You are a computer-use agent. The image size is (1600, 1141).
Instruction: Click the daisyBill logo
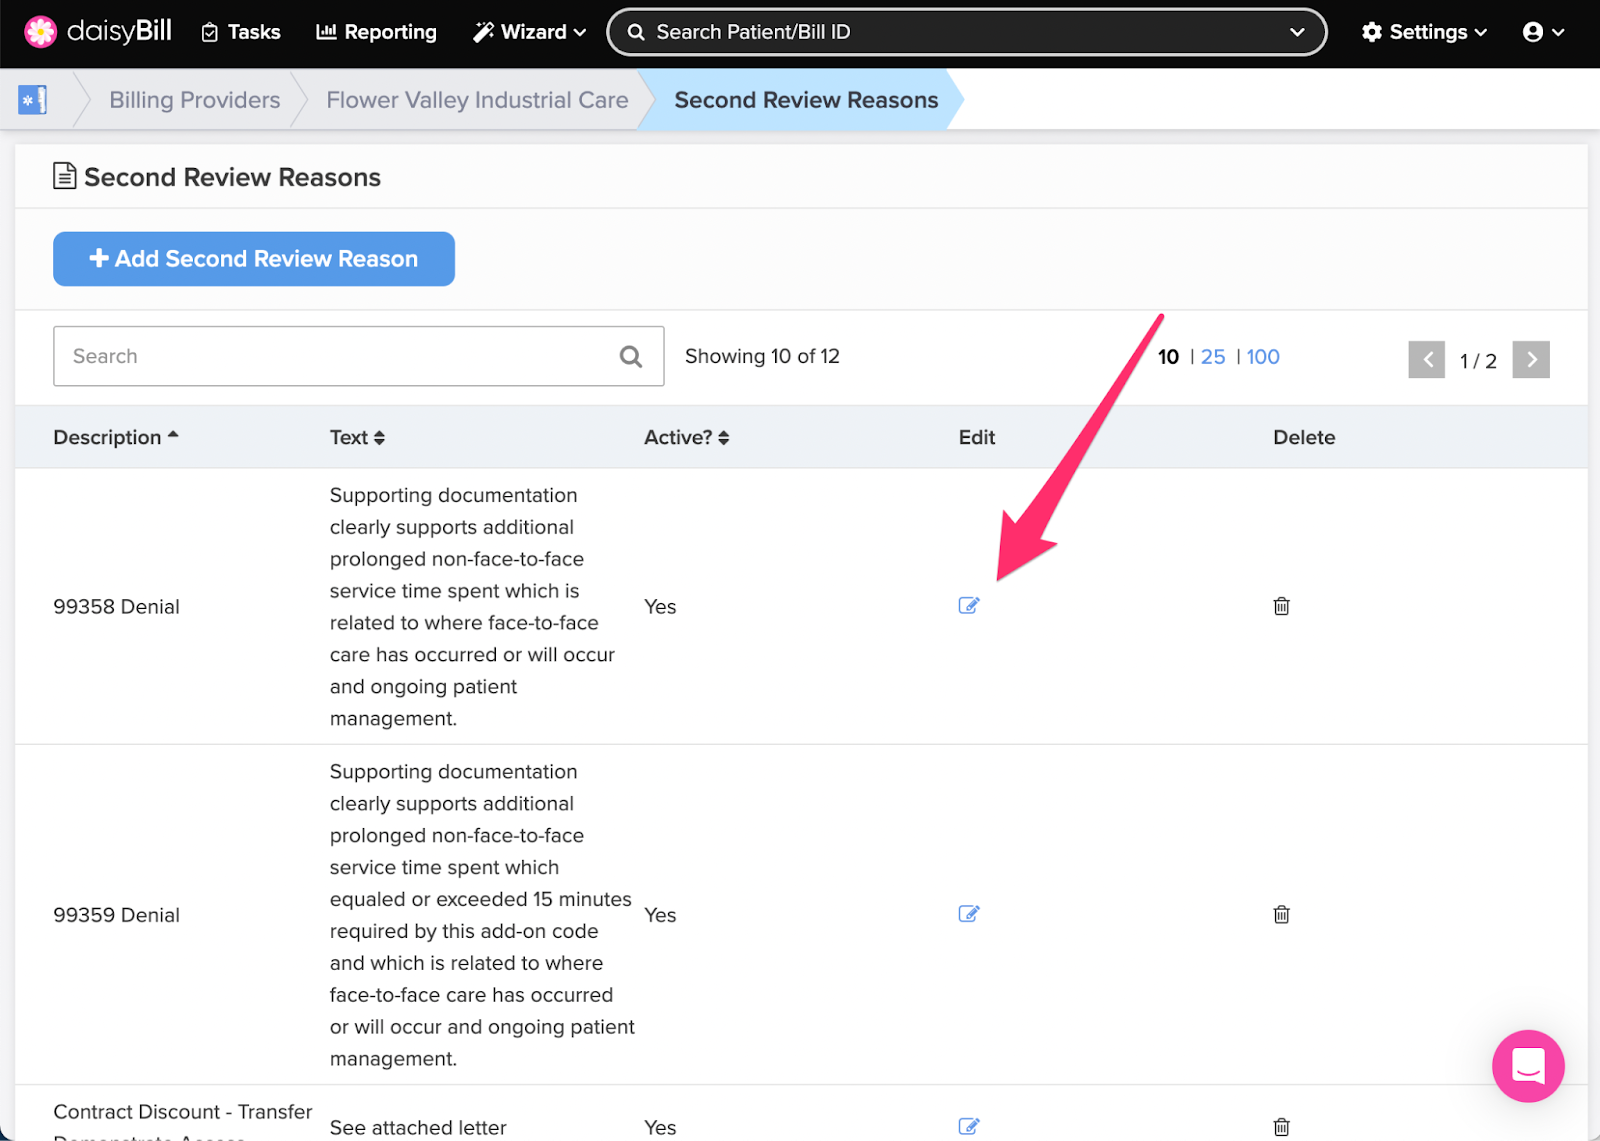click(x=98, y=32)
